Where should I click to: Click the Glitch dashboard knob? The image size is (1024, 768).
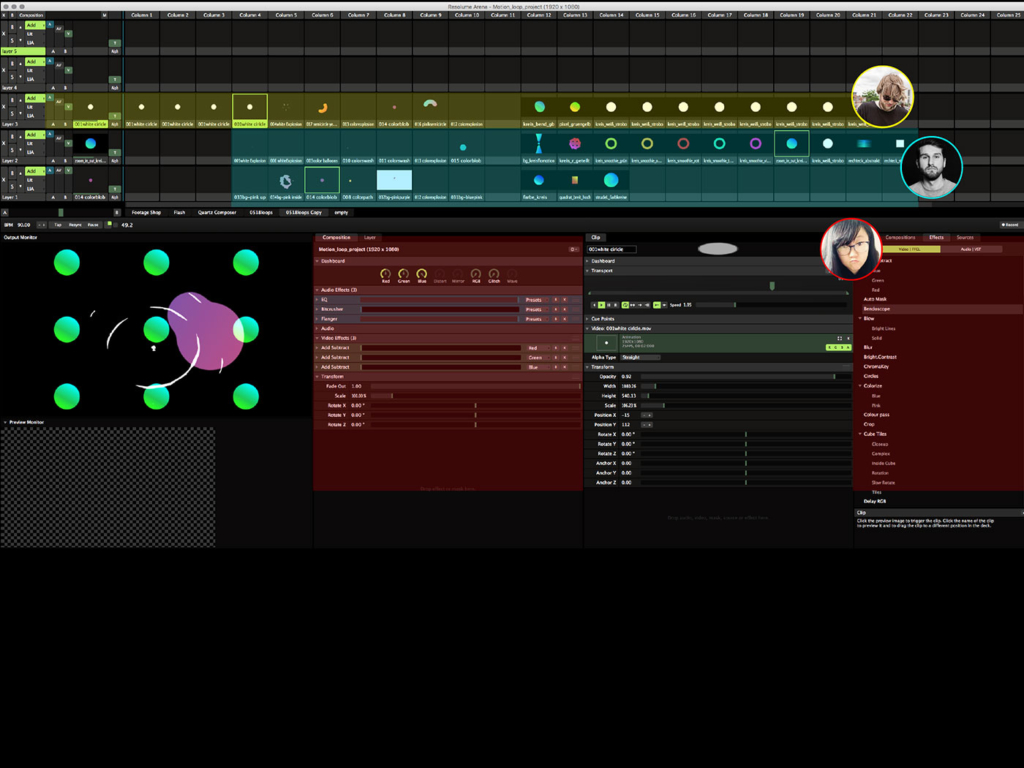tap(494, 273)
